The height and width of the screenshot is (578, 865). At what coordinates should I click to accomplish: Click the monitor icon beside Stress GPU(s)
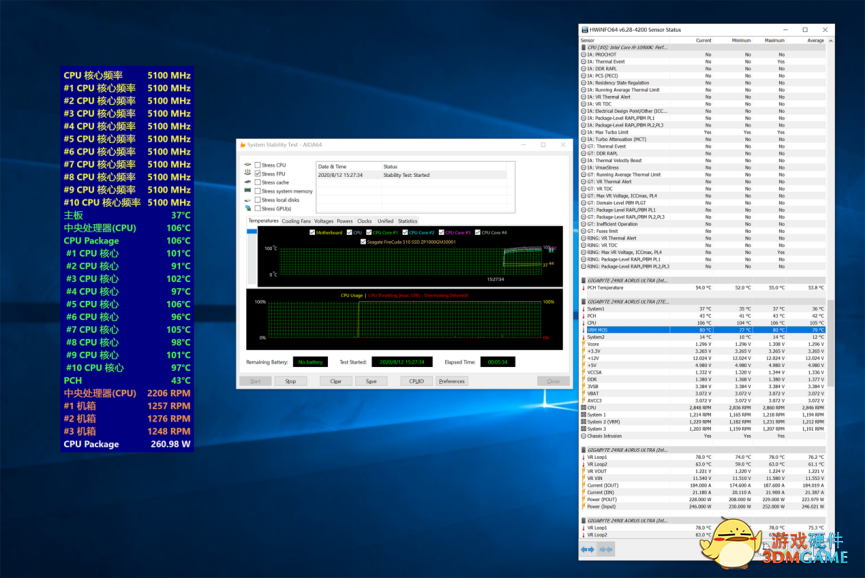point(248,208)
